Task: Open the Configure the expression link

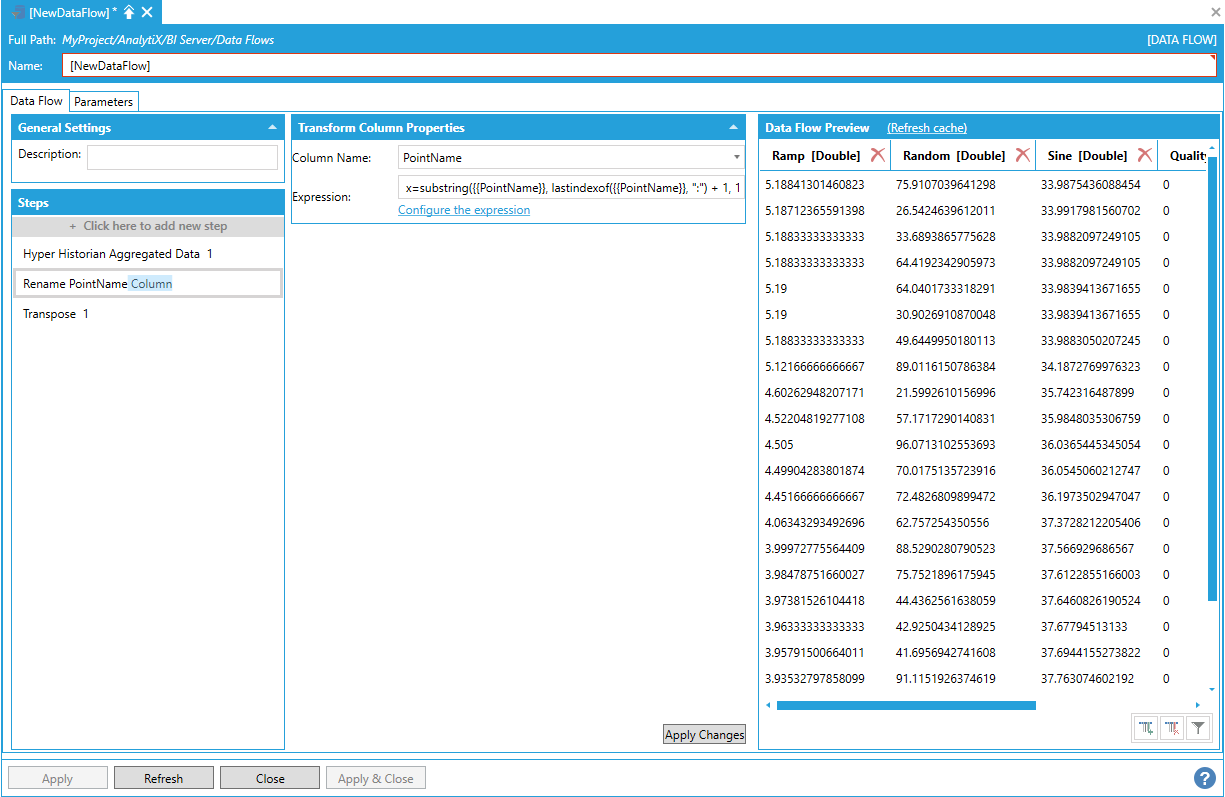Action: pyautogui.click(x=464, y=210)
